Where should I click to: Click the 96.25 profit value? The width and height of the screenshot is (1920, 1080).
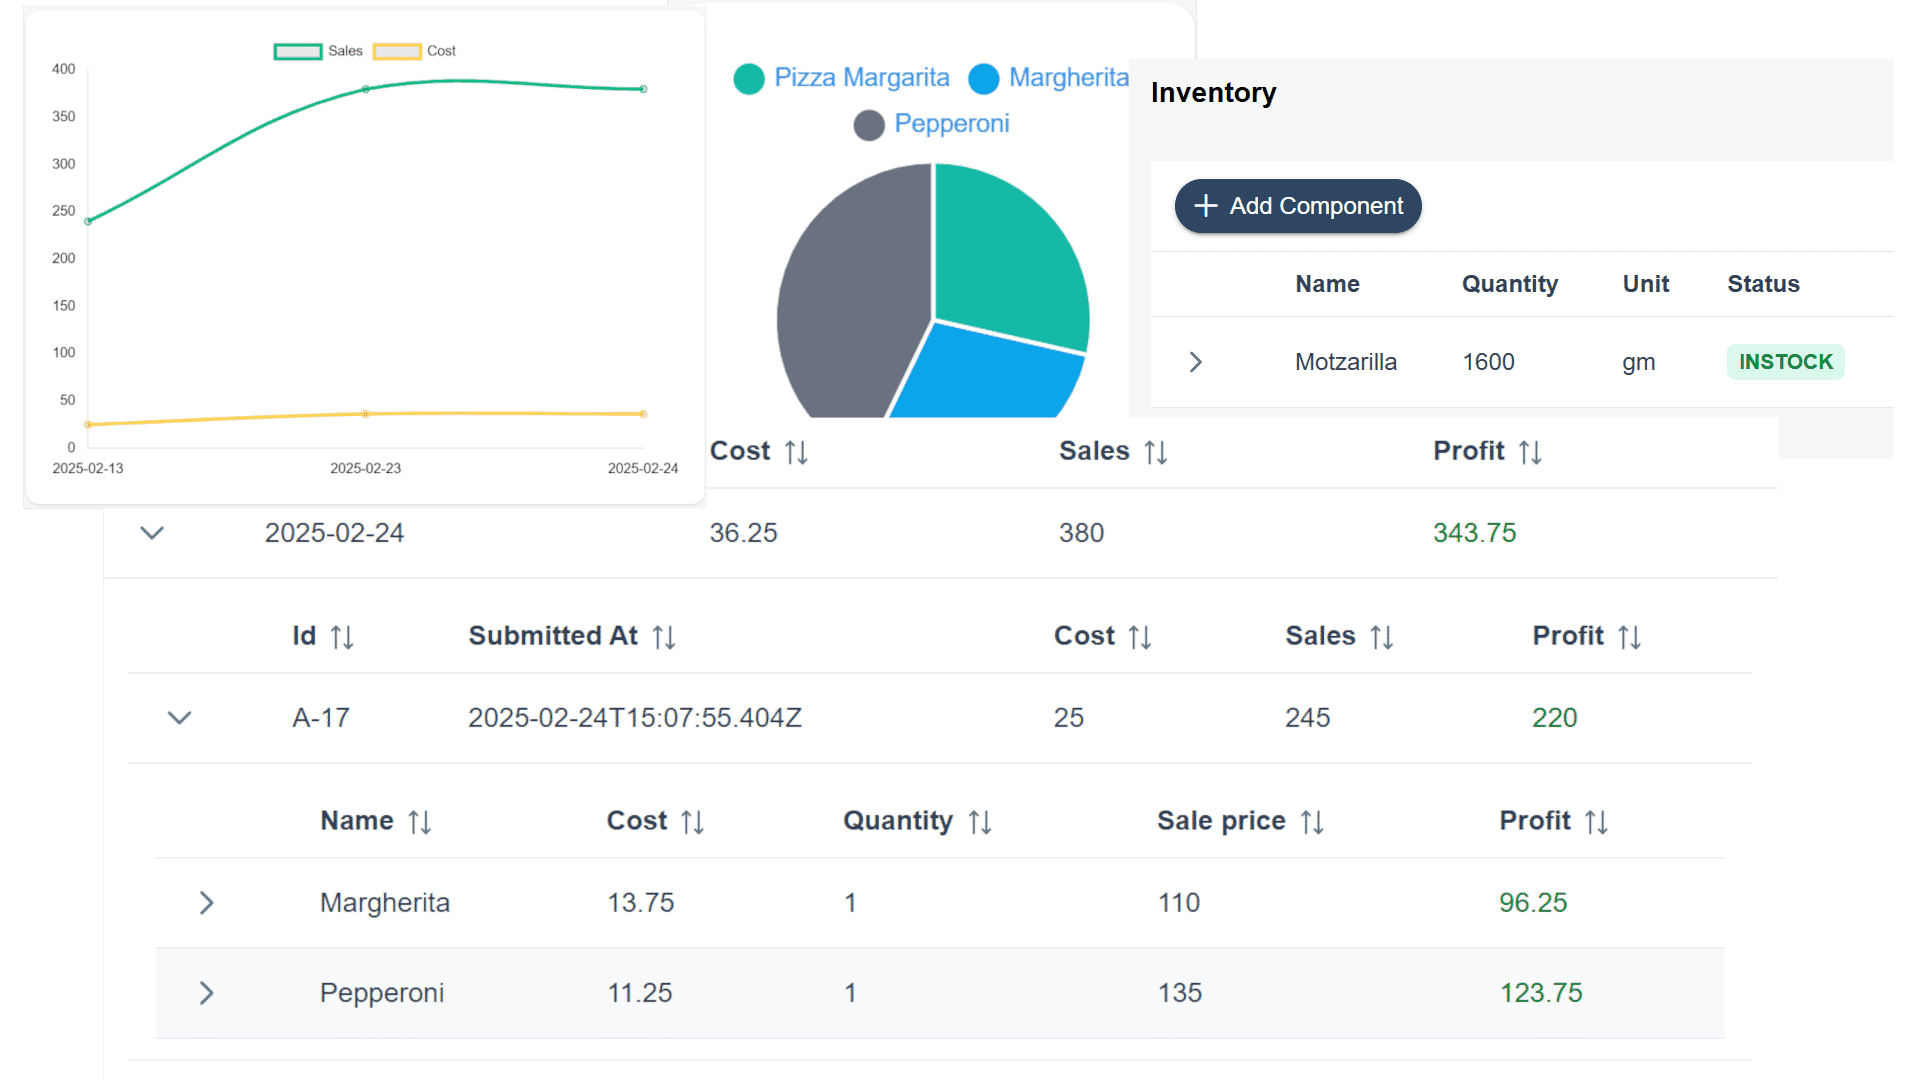(1532, 903)
